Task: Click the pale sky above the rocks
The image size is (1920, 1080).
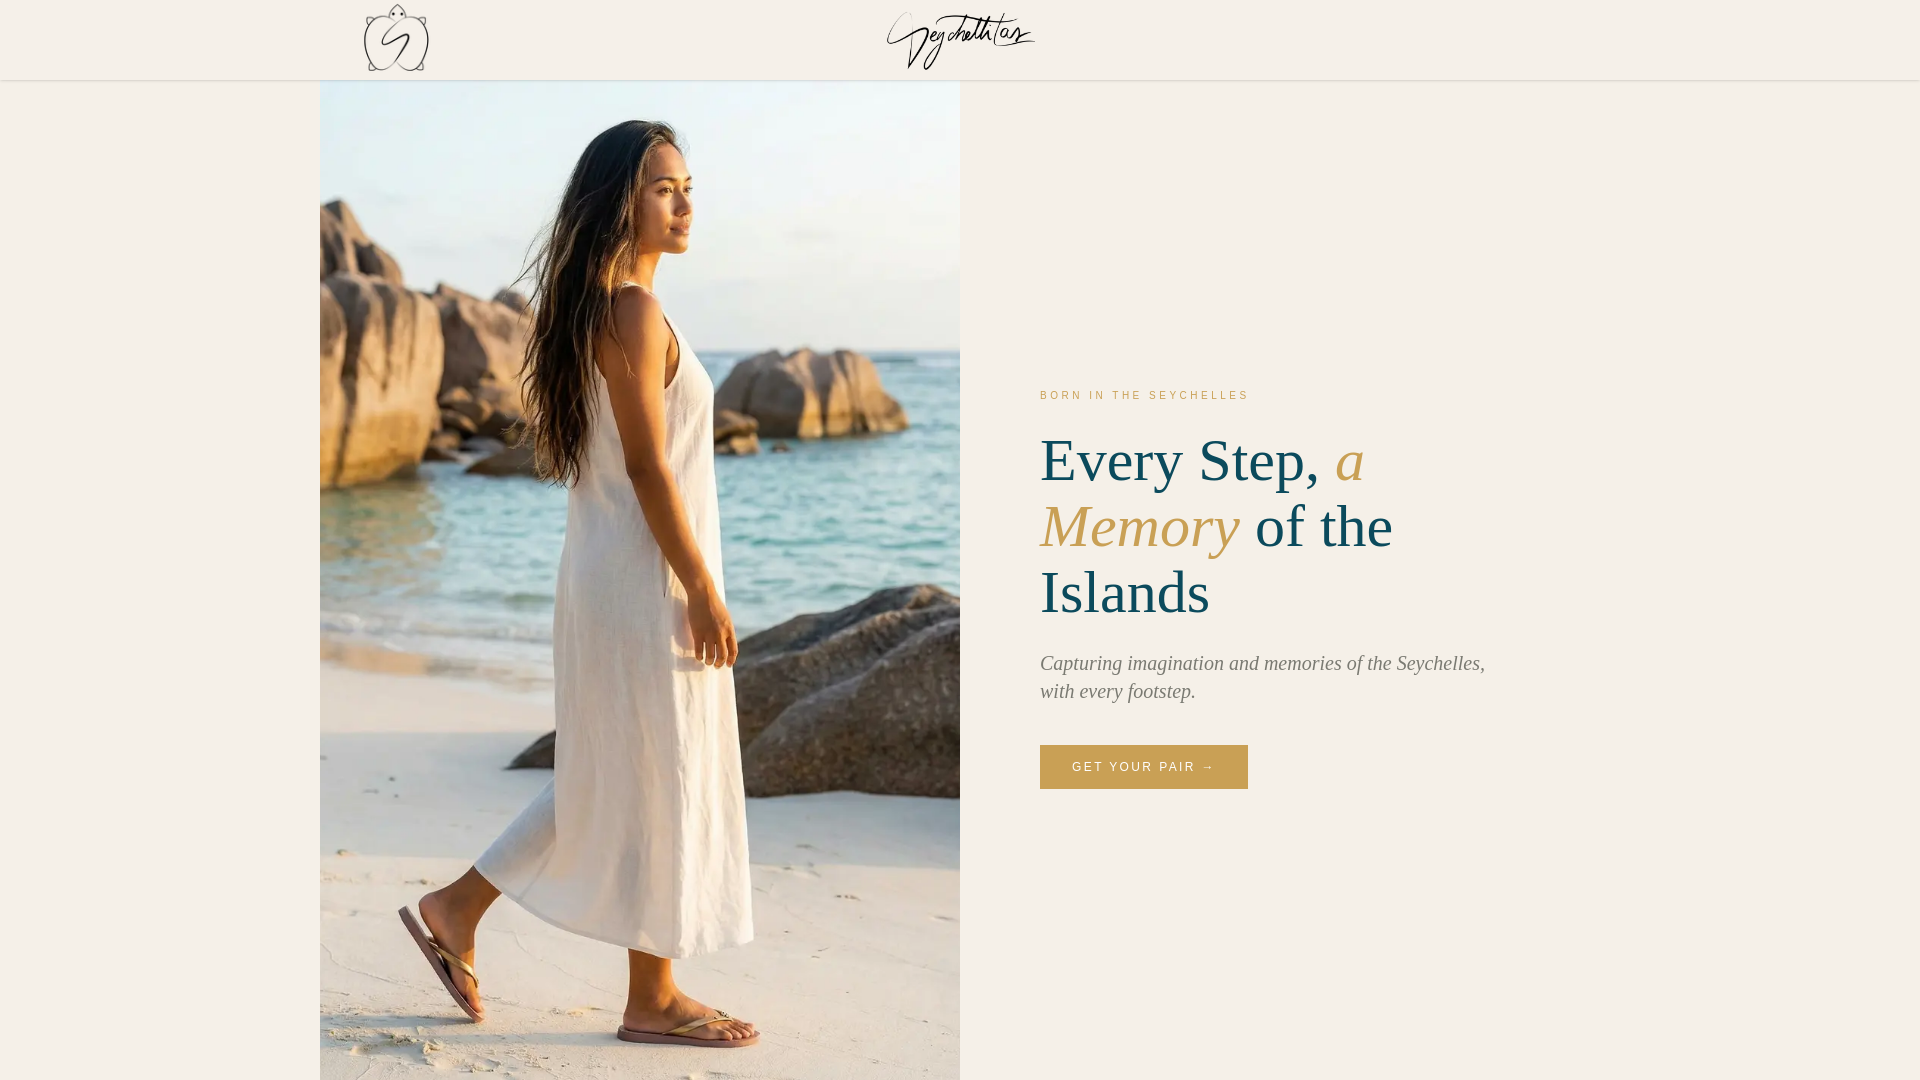Action: 810,200
